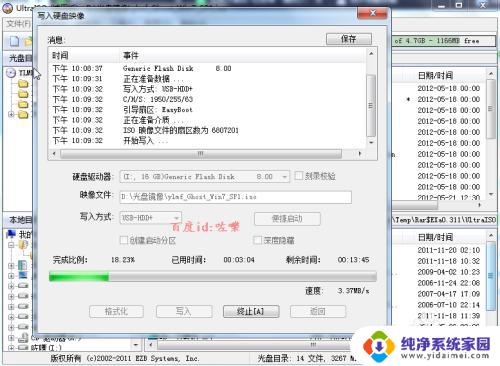Click the documents folder icon in local tree
Image resolution: width=500 pixels, height=366 pixels.
pyautogui.click(x=23, y=245)
